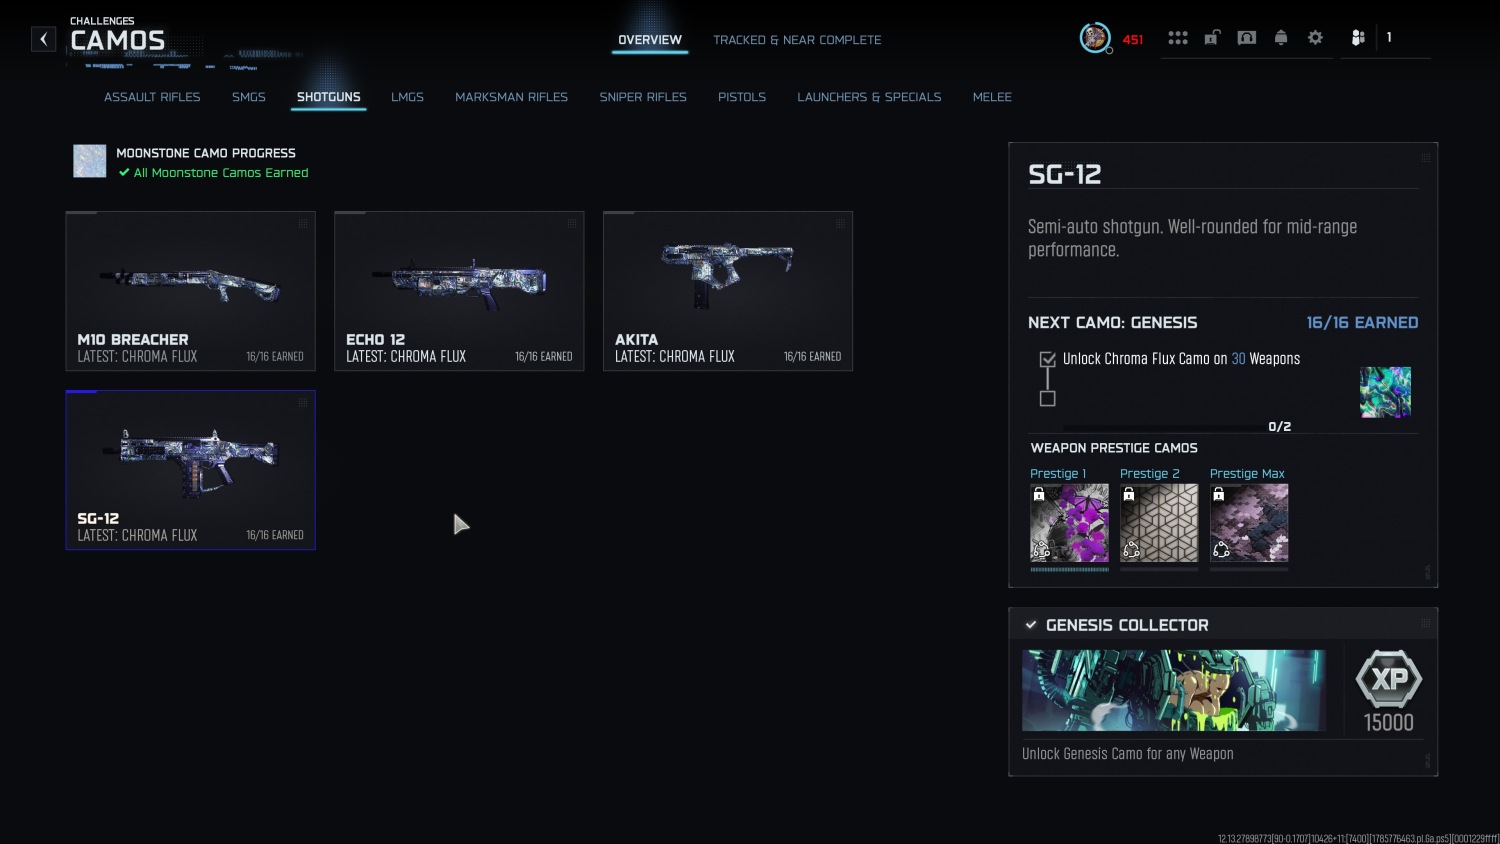
Task: Open the M10 Breacher weapon card
Action: tap(190, 291)
